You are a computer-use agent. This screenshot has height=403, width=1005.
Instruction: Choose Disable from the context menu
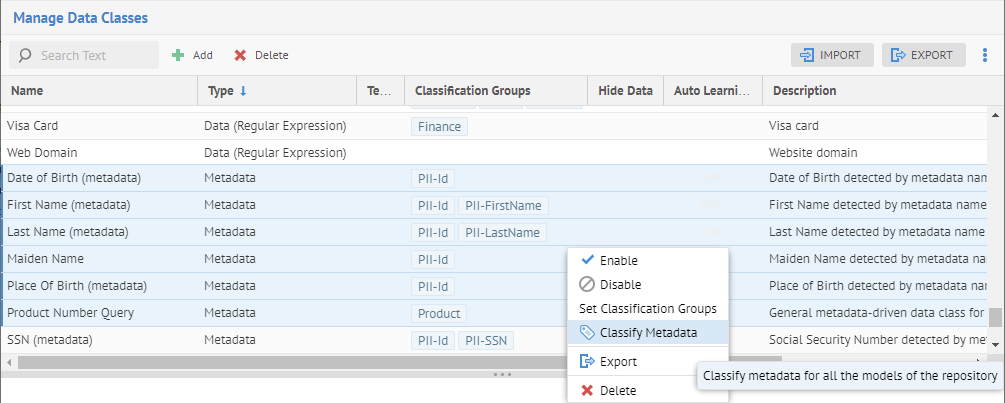(x=620, y=284)
